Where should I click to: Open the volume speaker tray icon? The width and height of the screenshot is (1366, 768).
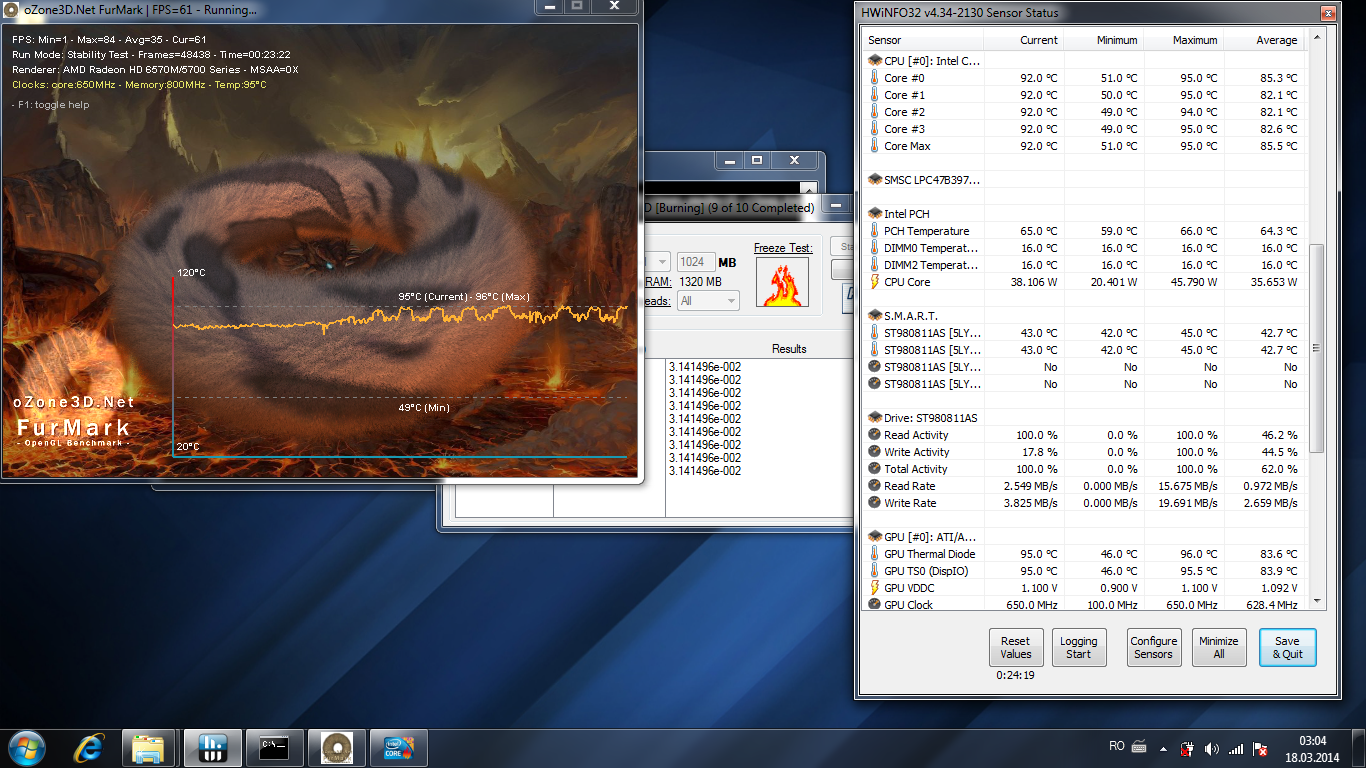click(1211, 748)
